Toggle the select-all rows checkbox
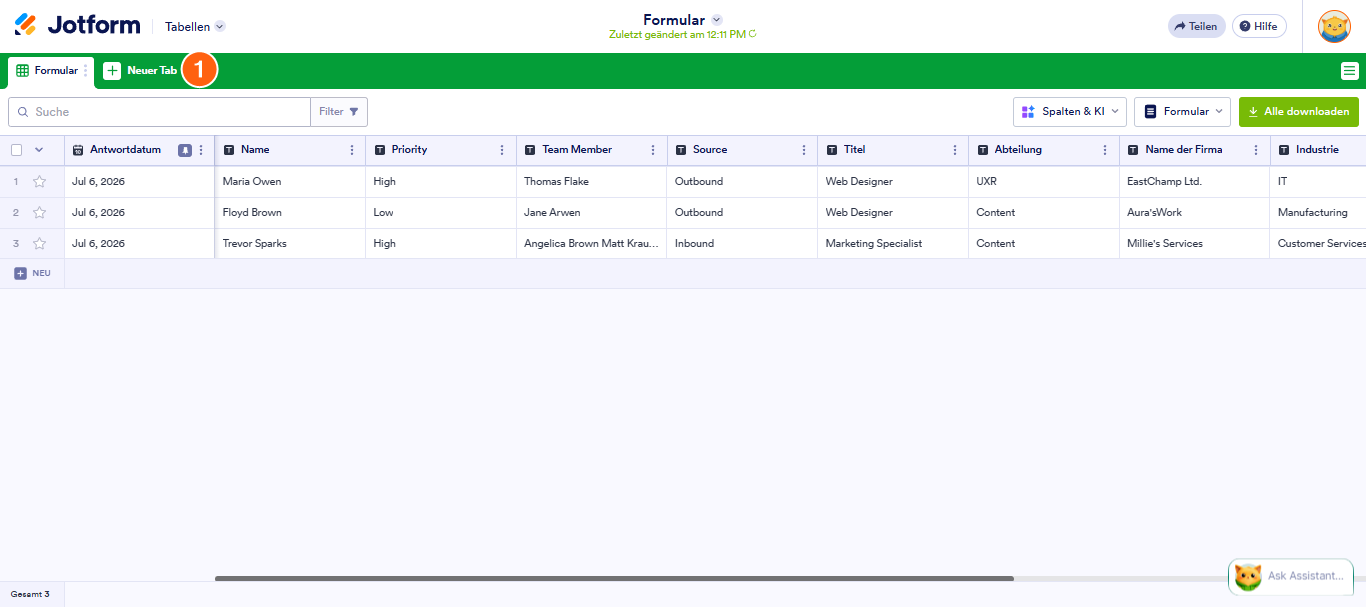 (x=16, y=150)
